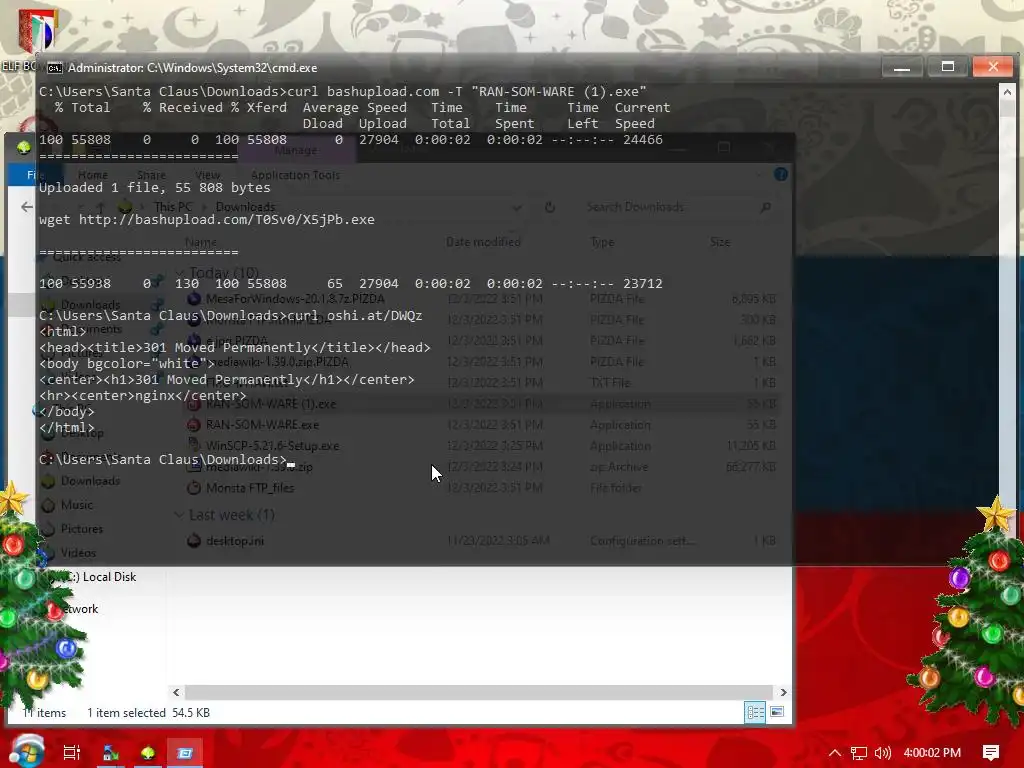This screenshot has width=1024, height=768.
Task: Open the network status tray icon
Action: [858, 753]
